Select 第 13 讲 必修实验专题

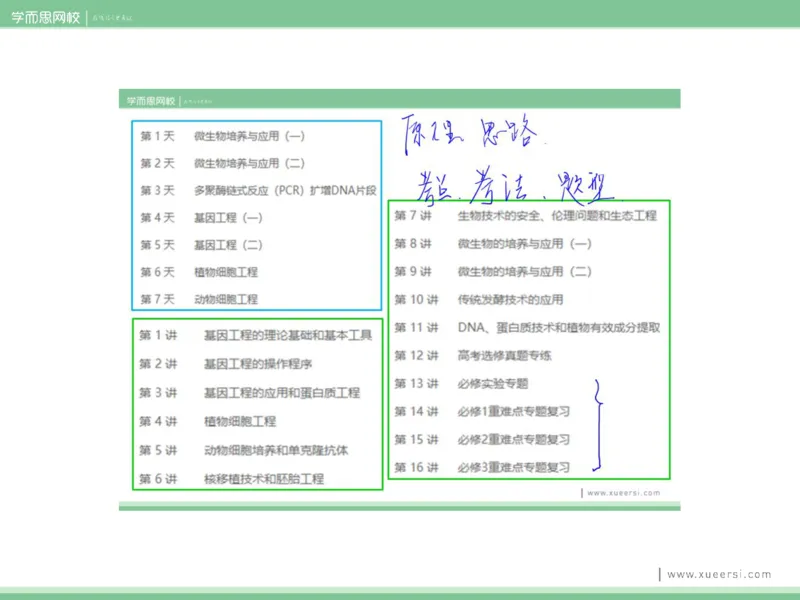tap(461, 383)
